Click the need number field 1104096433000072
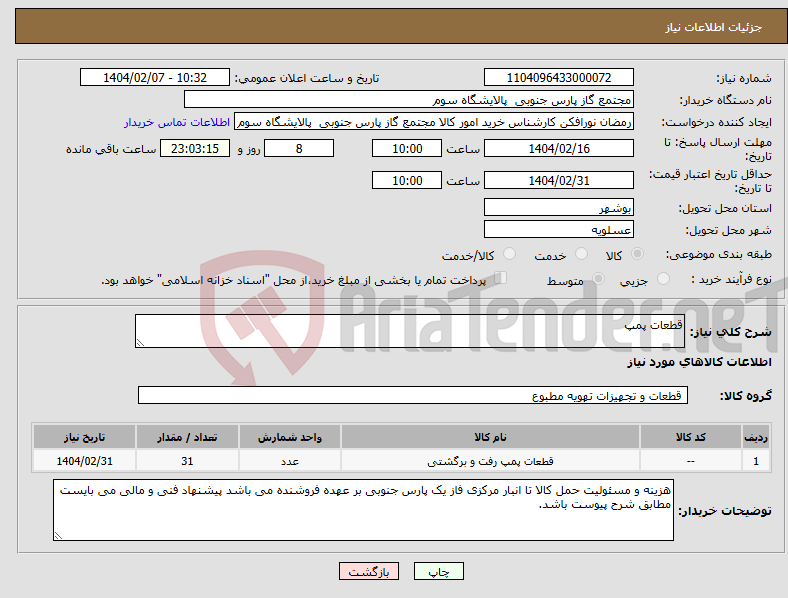The width and height of the screenshot is (788, 598). pos(558,77)
